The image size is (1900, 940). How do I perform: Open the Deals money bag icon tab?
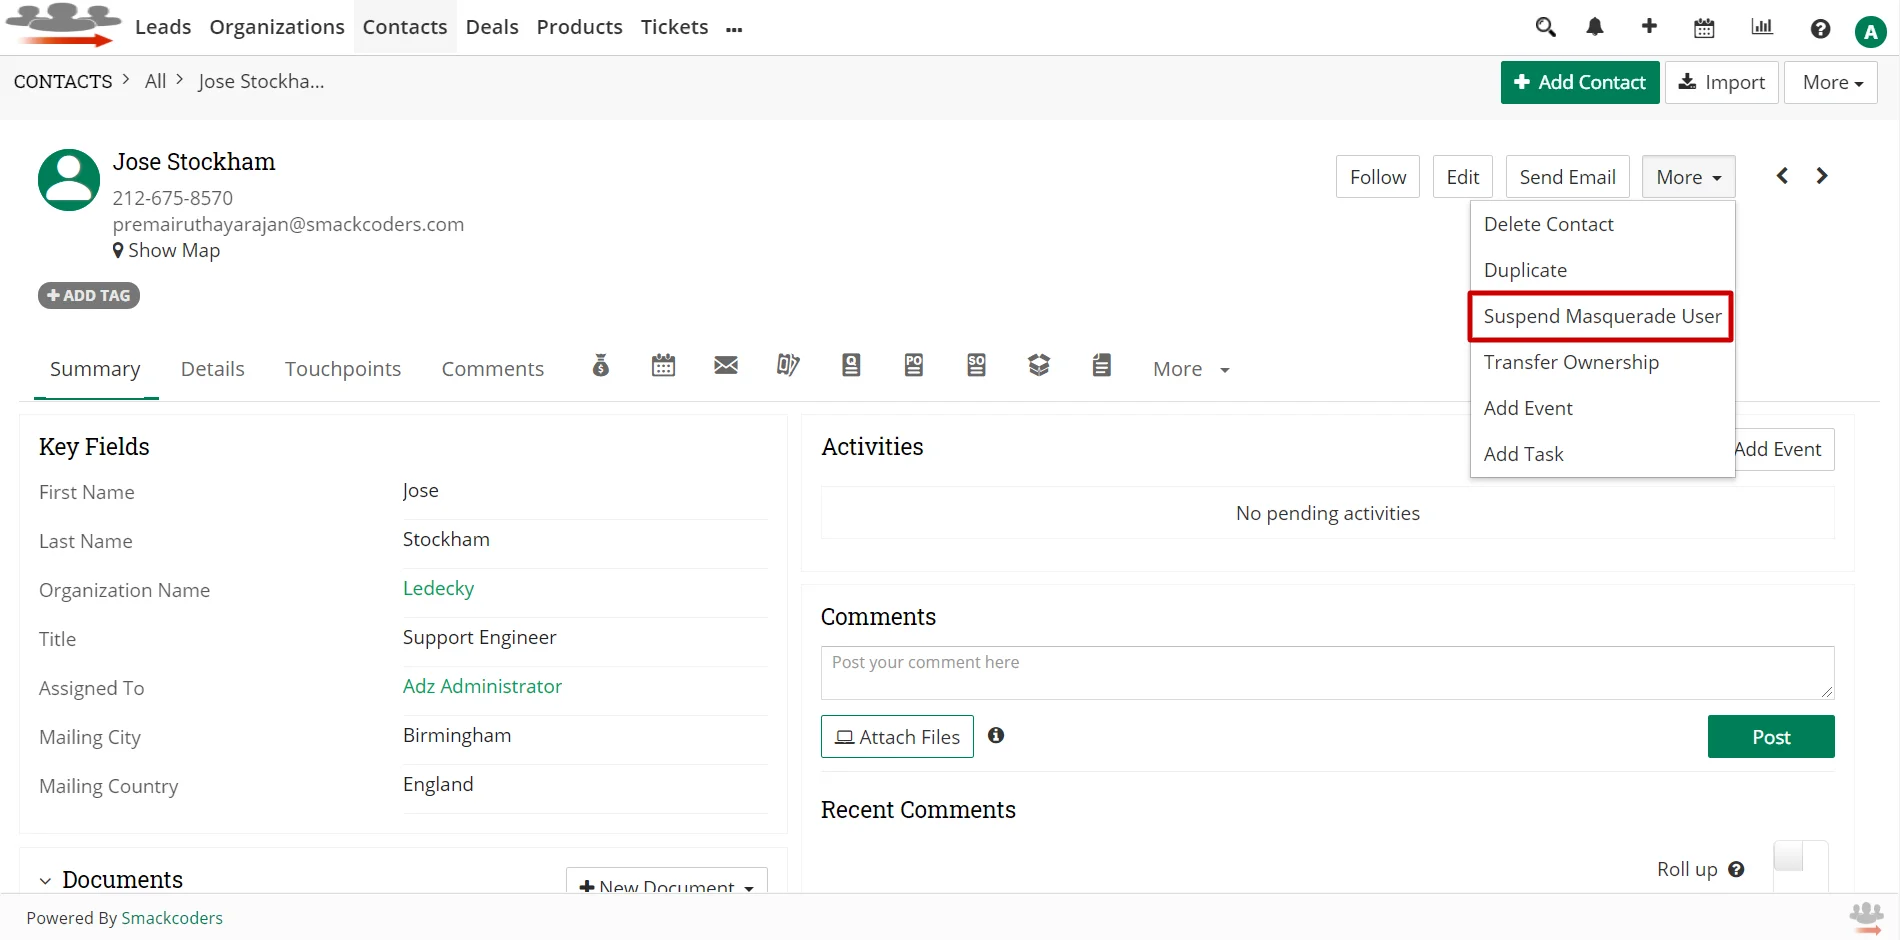tap(600, 366)
